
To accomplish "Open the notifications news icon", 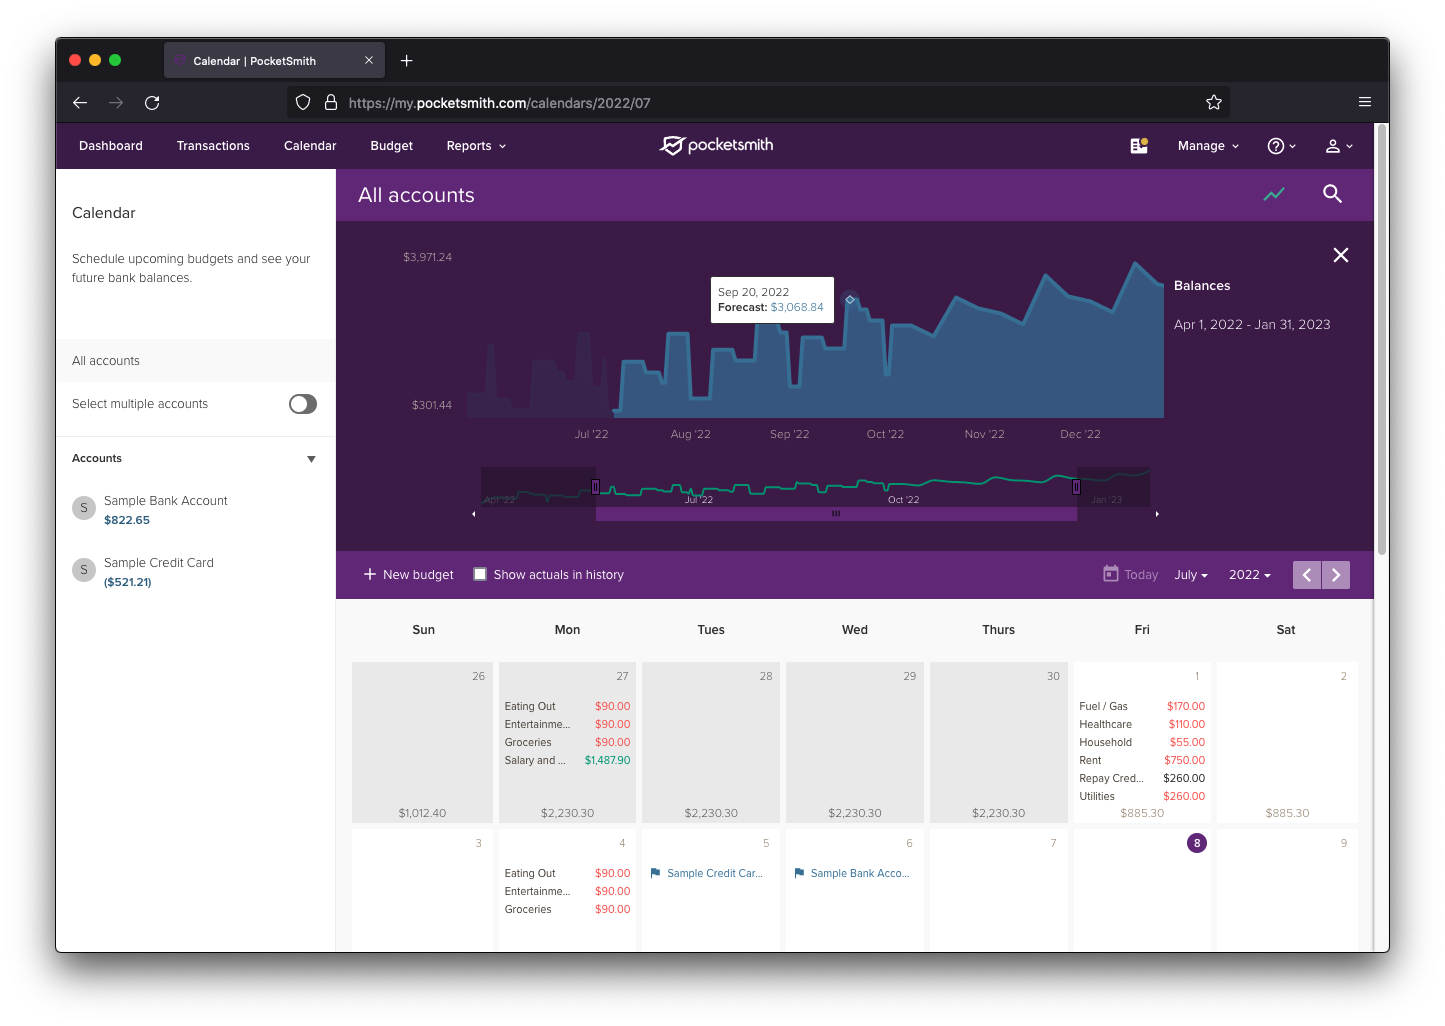I will [x=1138, y=146].
